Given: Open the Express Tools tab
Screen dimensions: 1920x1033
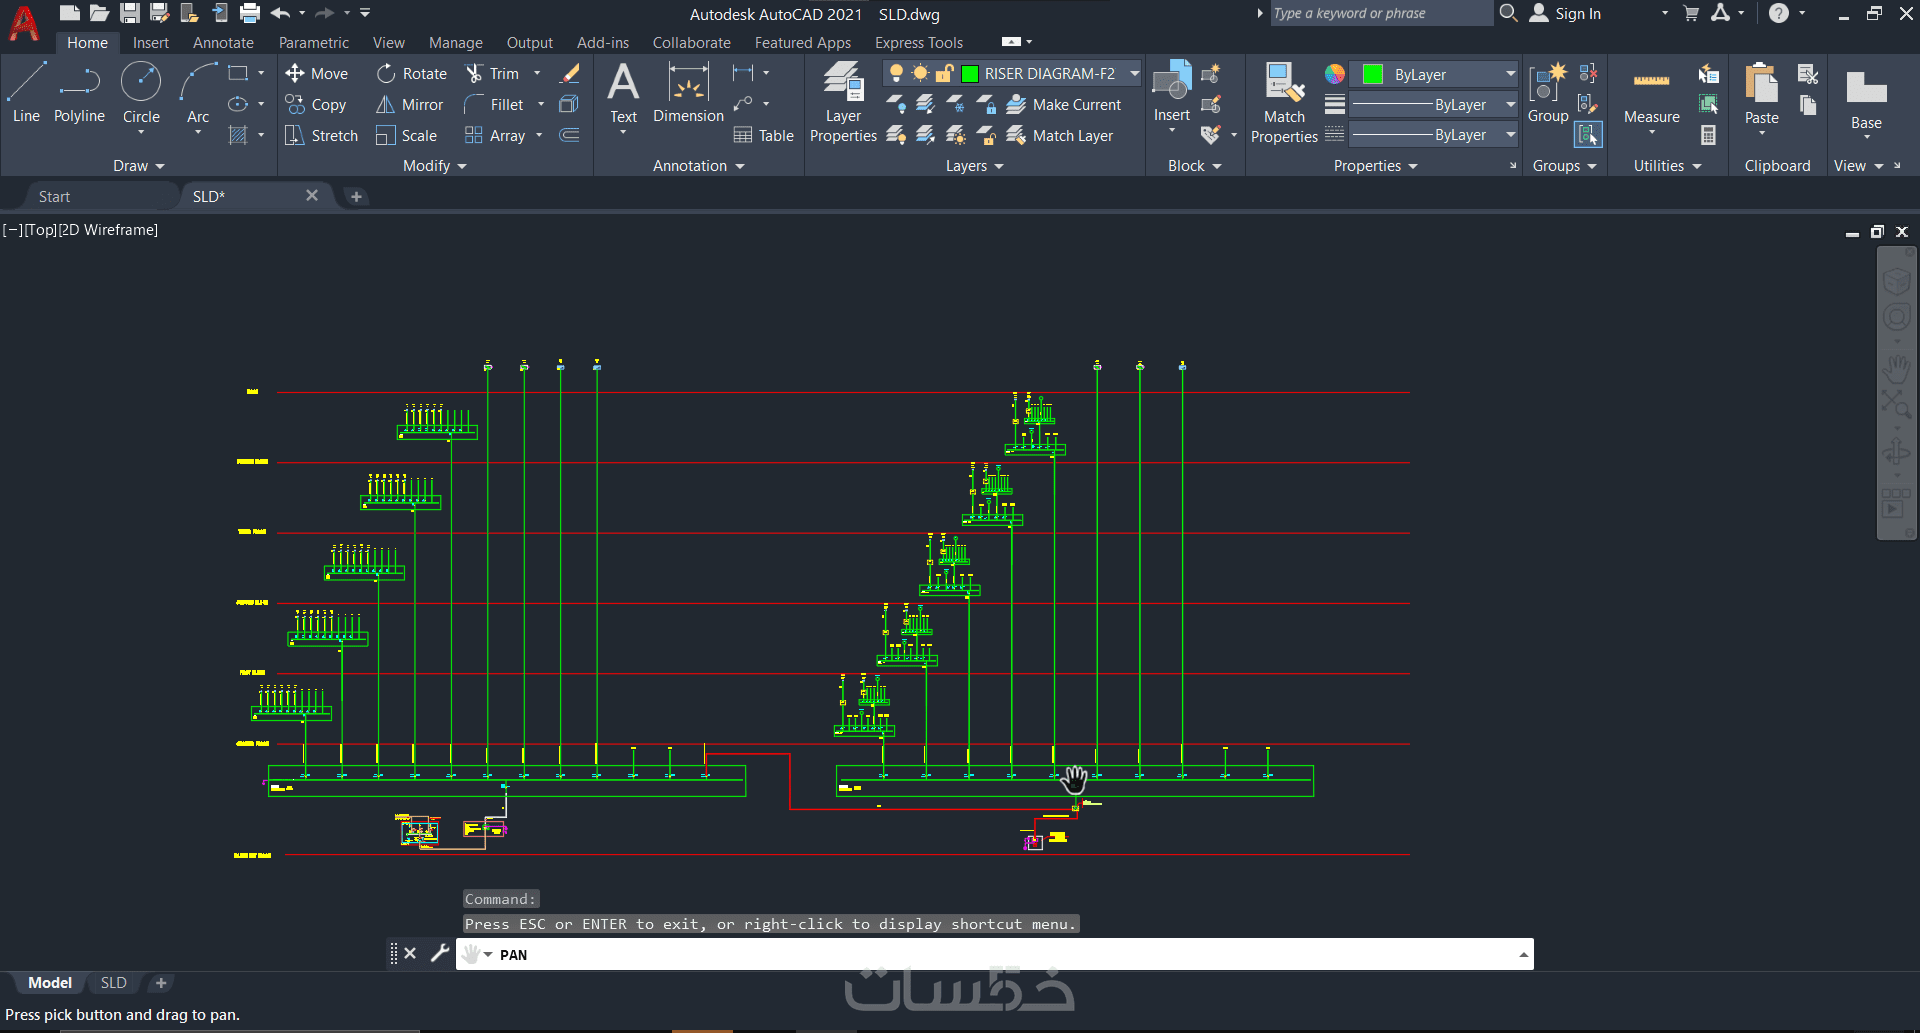Looking at the screenshot, I should coord(919,42).
